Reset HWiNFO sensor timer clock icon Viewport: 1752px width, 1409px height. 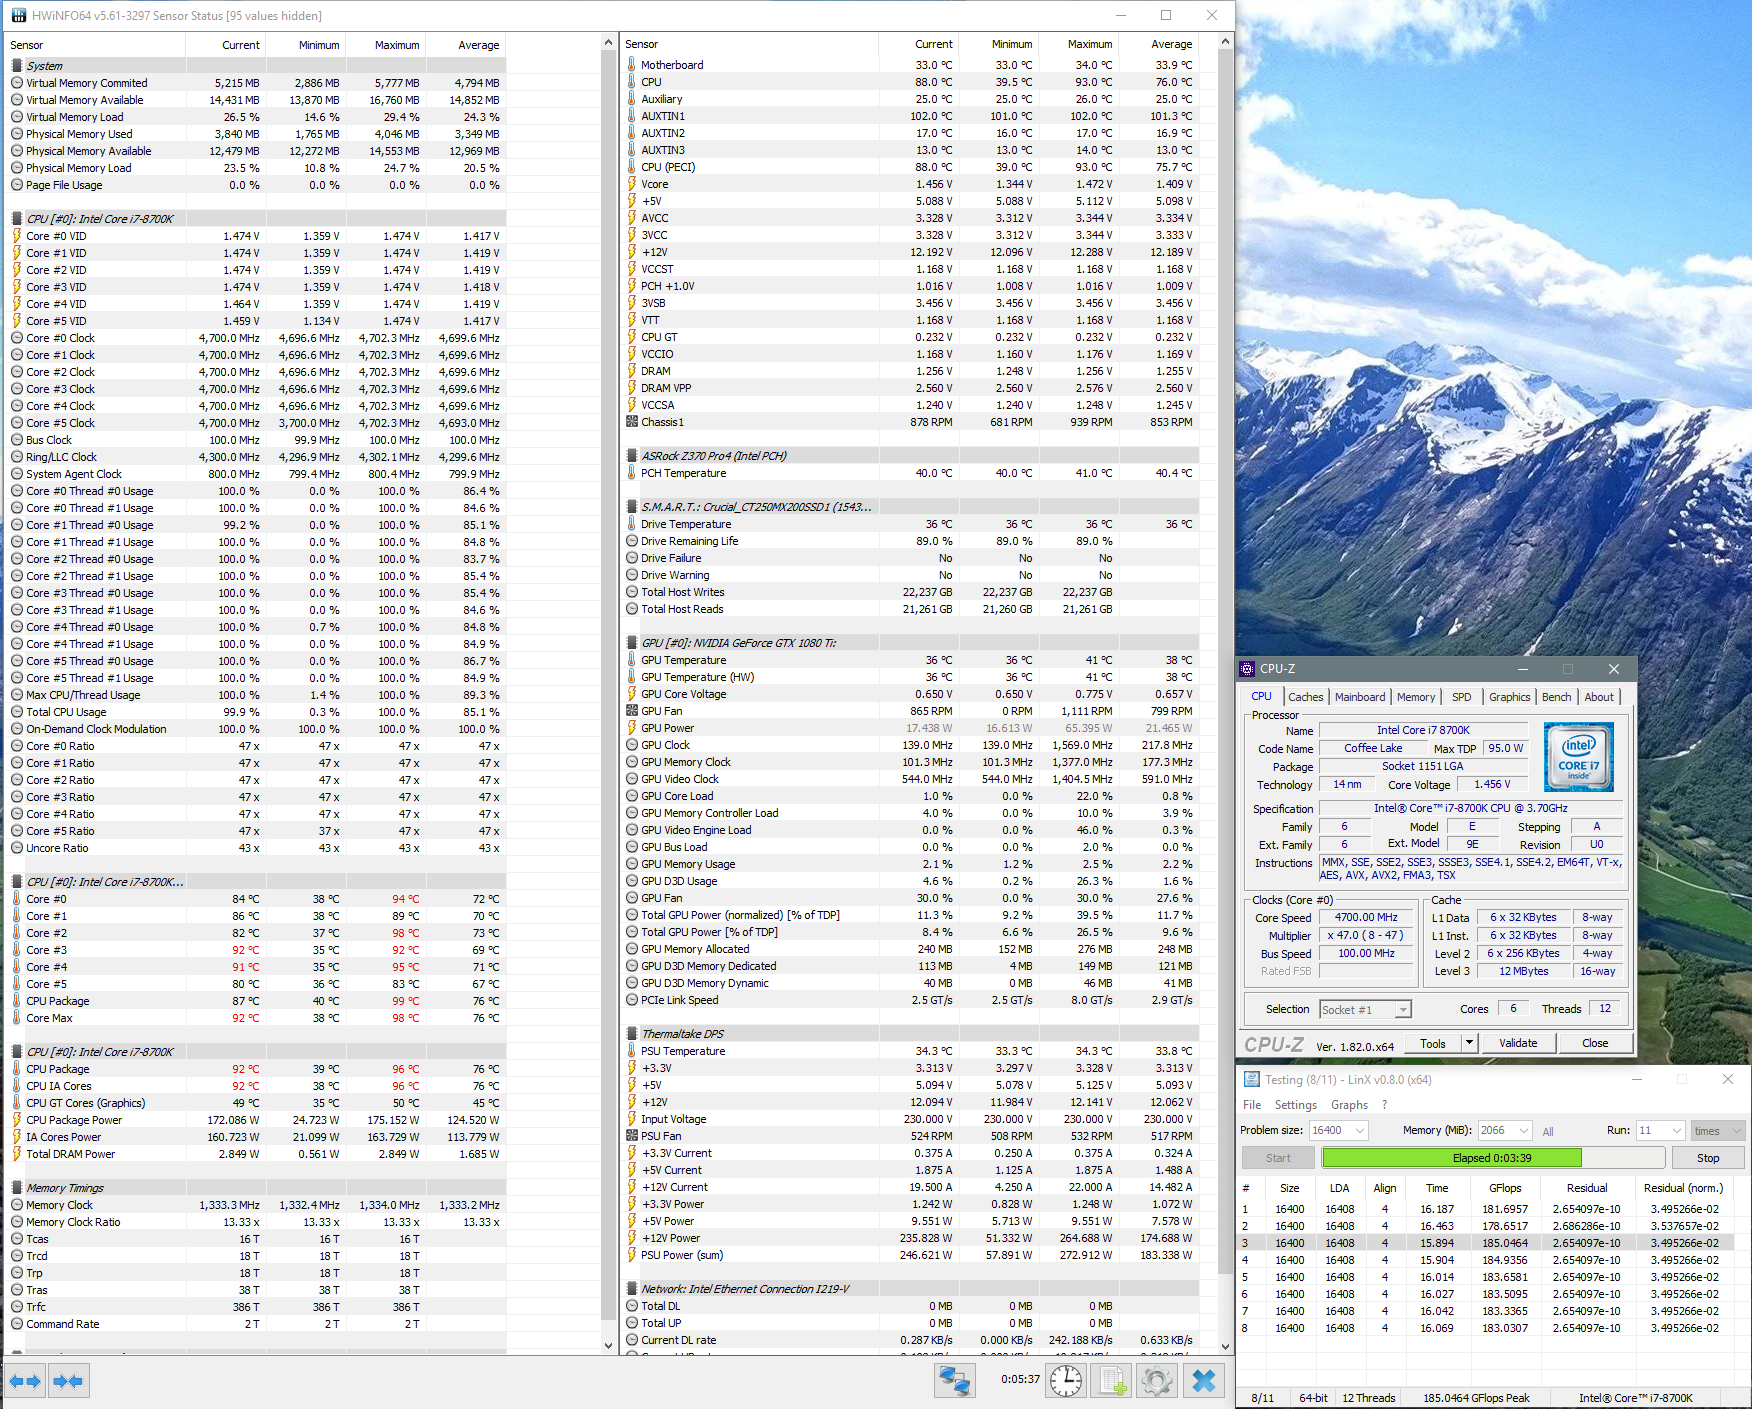tap(1066, 1381)
